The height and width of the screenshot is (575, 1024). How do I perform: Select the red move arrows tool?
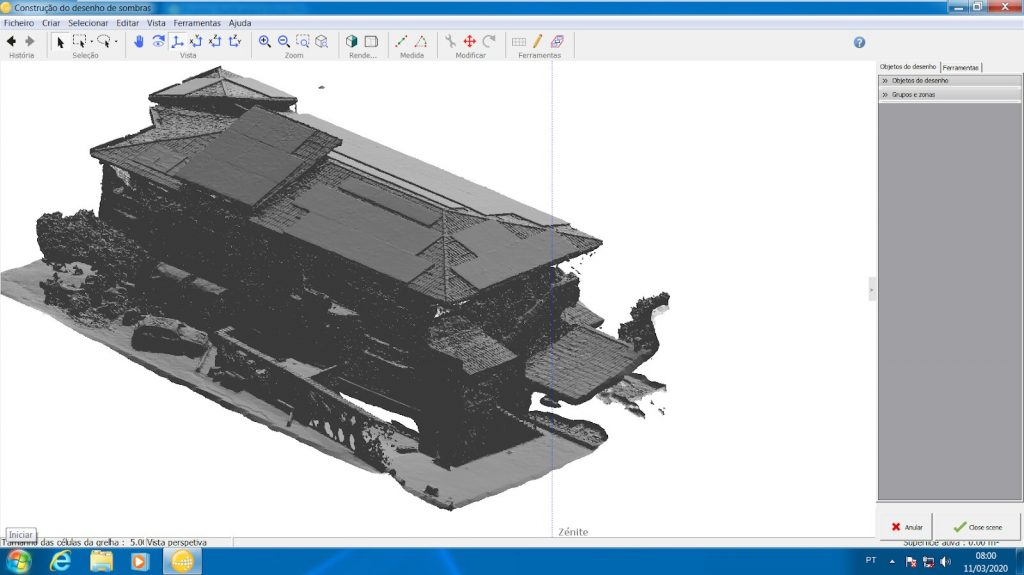pos(469,42)
